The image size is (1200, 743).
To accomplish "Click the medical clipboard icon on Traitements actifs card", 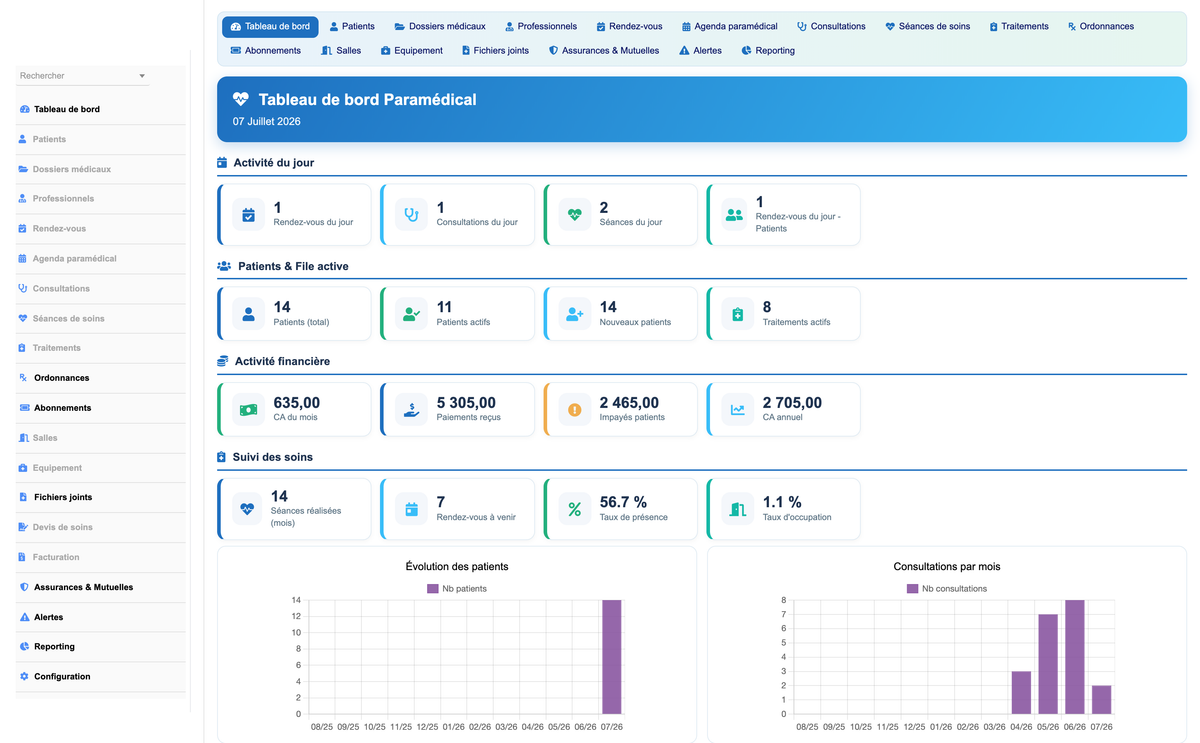I will pyautogui.click(x=737, y=314).
